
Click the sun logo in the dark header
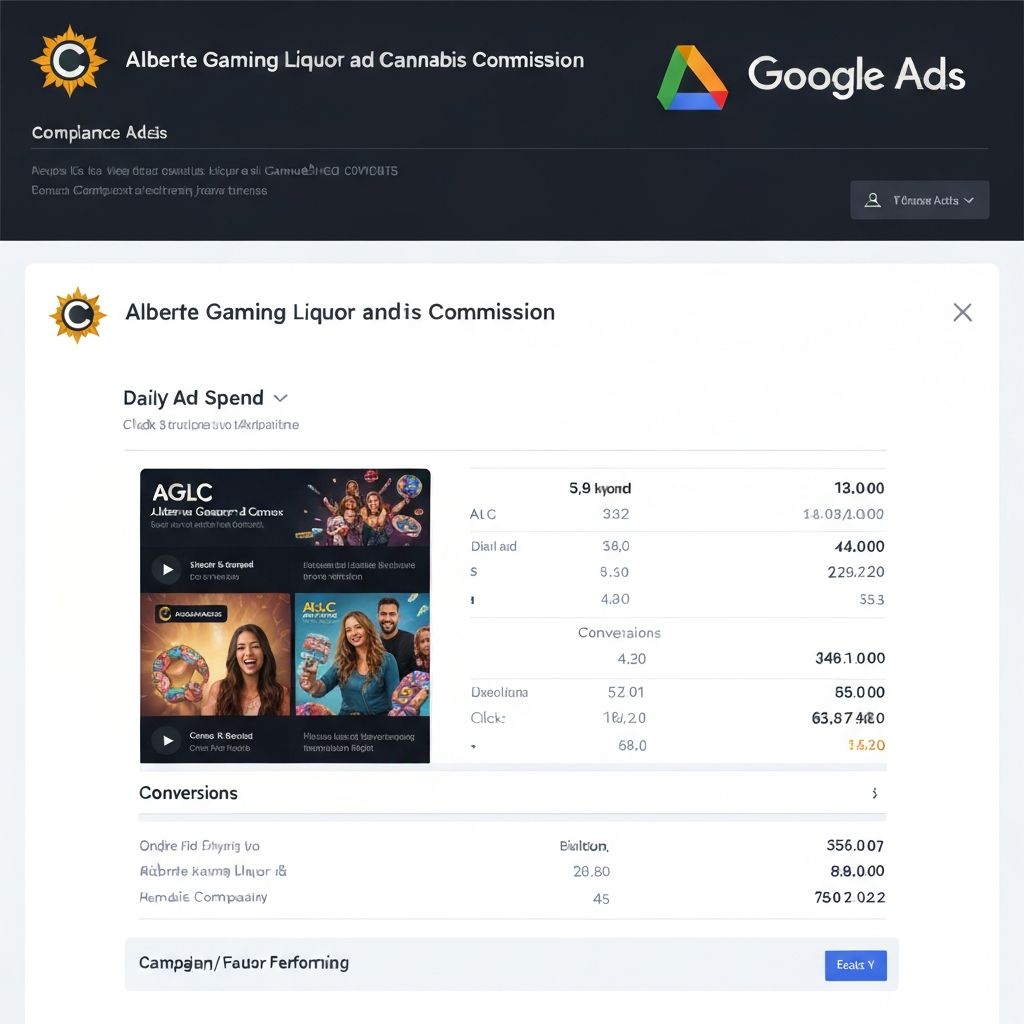click(x=69, y=61)
